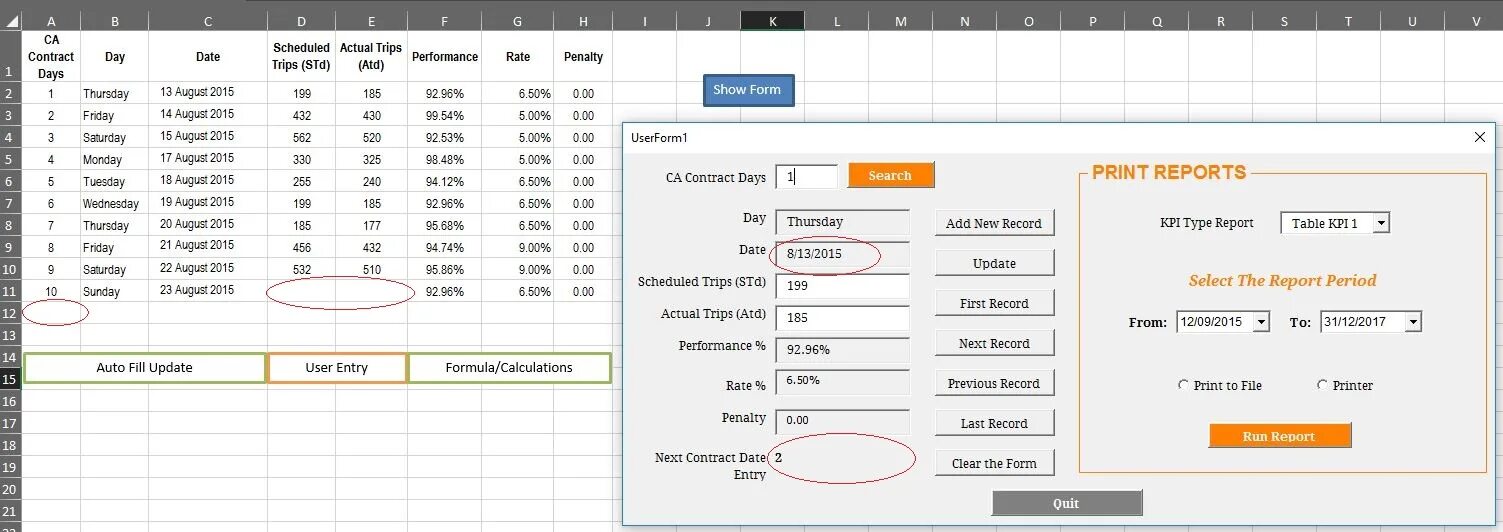Image resolution: width=1503 pixels, height=532 pixels.
Task: Select the Print to File option
Action: click(x=1219, y=385)
